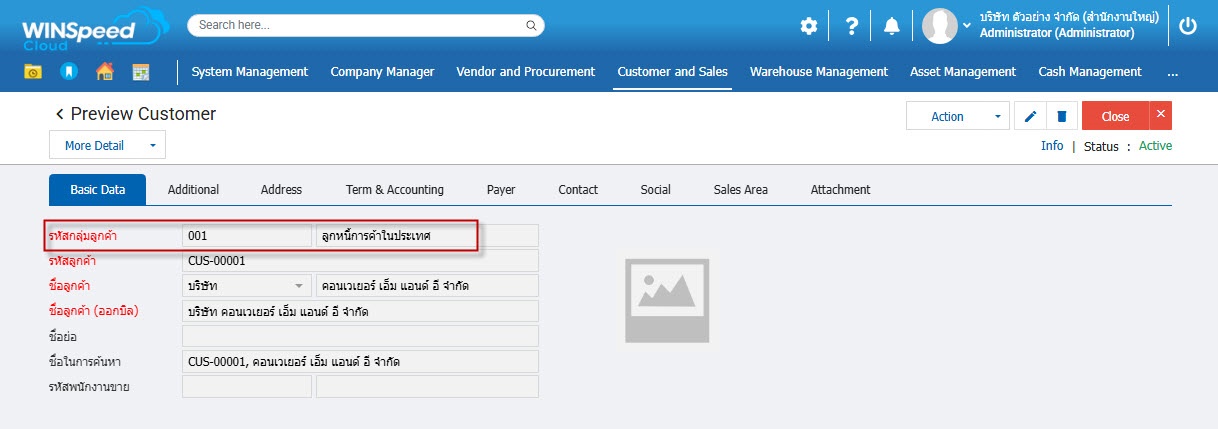Click the customer image placeholder
This screenshot has width=1218, height=429.
667,299
